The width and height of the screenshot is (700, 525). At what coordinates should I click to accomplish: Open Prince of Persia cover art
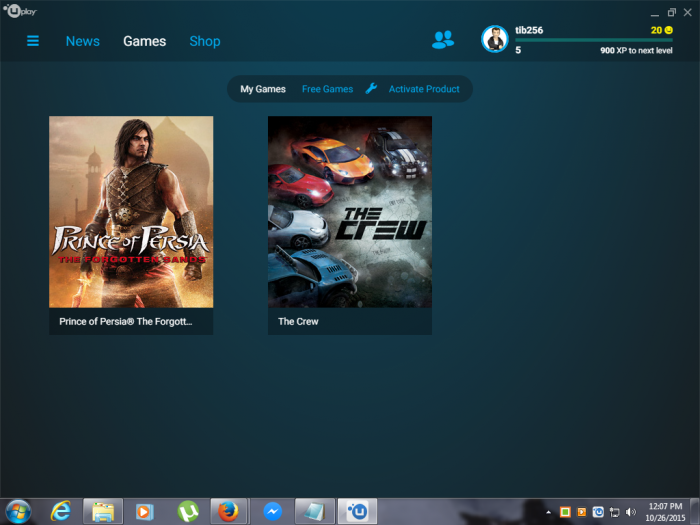131,212
